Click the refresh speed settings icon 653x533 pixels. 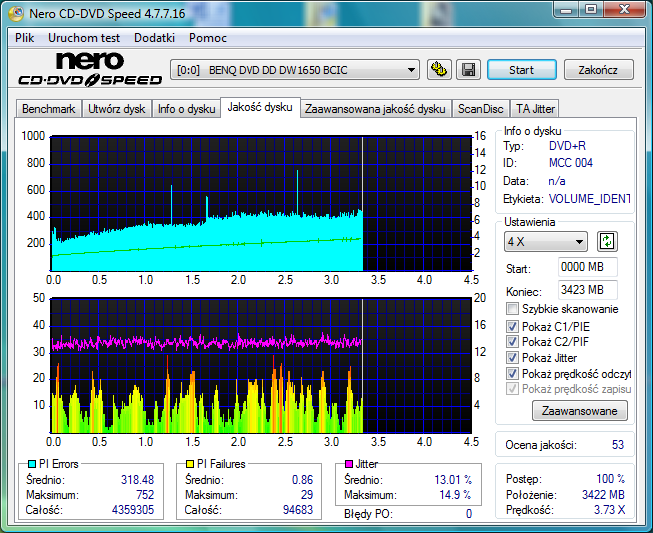pos(607,242)
